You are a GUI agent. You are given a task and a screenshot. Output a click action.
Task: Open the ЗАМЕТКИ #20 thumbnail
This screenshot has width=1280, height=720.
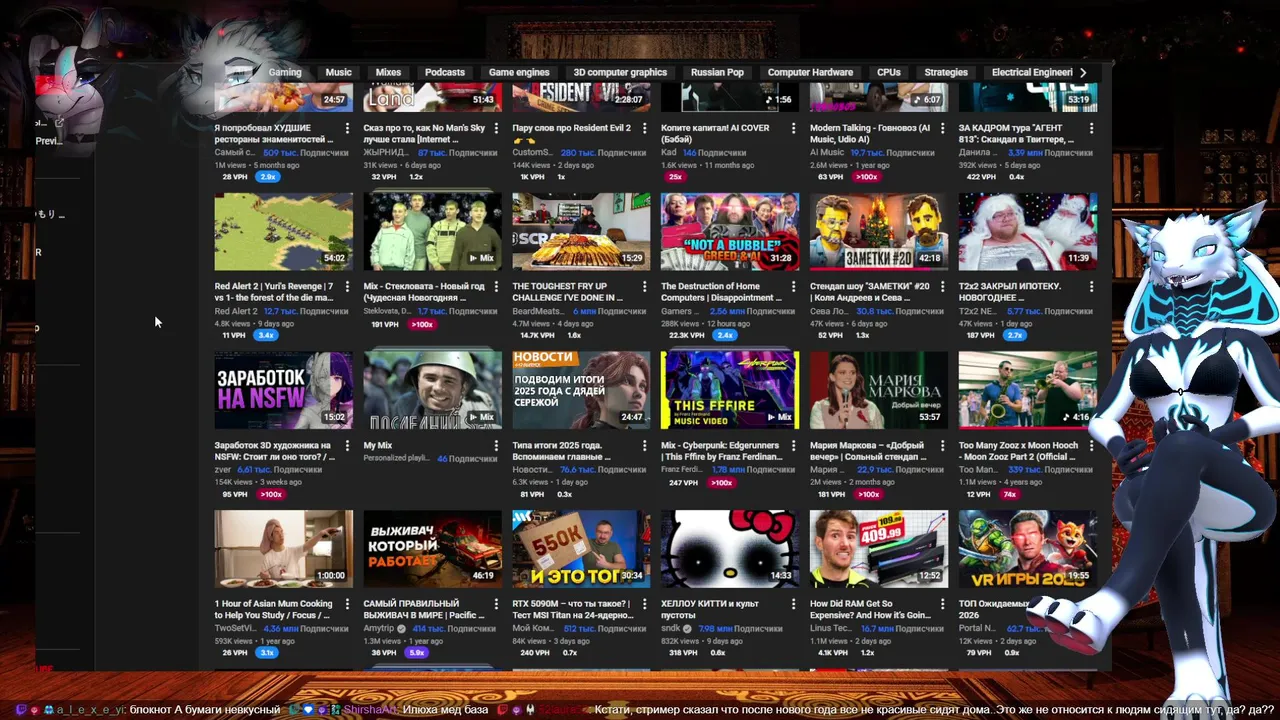879,232
